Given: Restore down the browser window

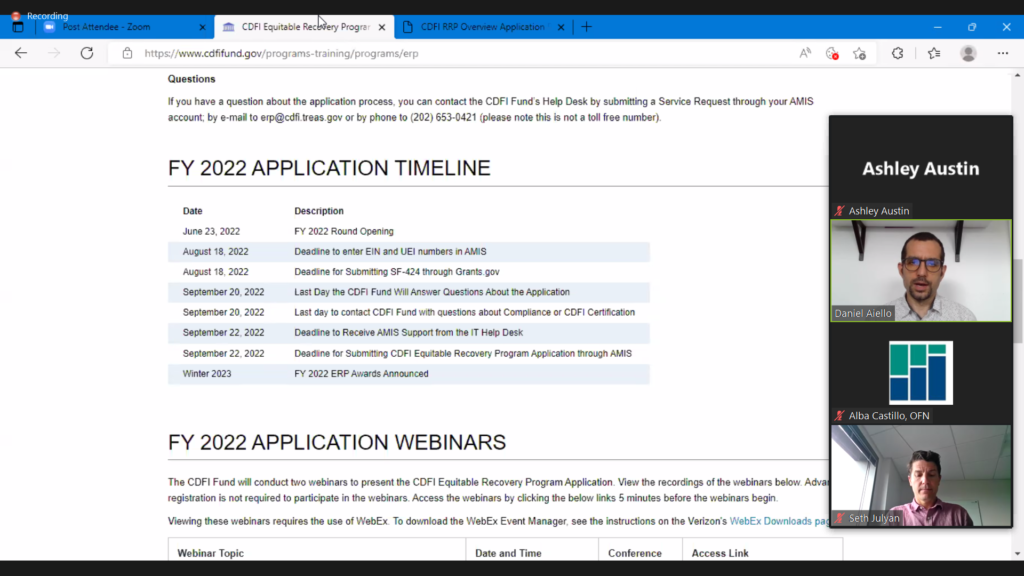Looking at the screenshot, I should (972, 27).
